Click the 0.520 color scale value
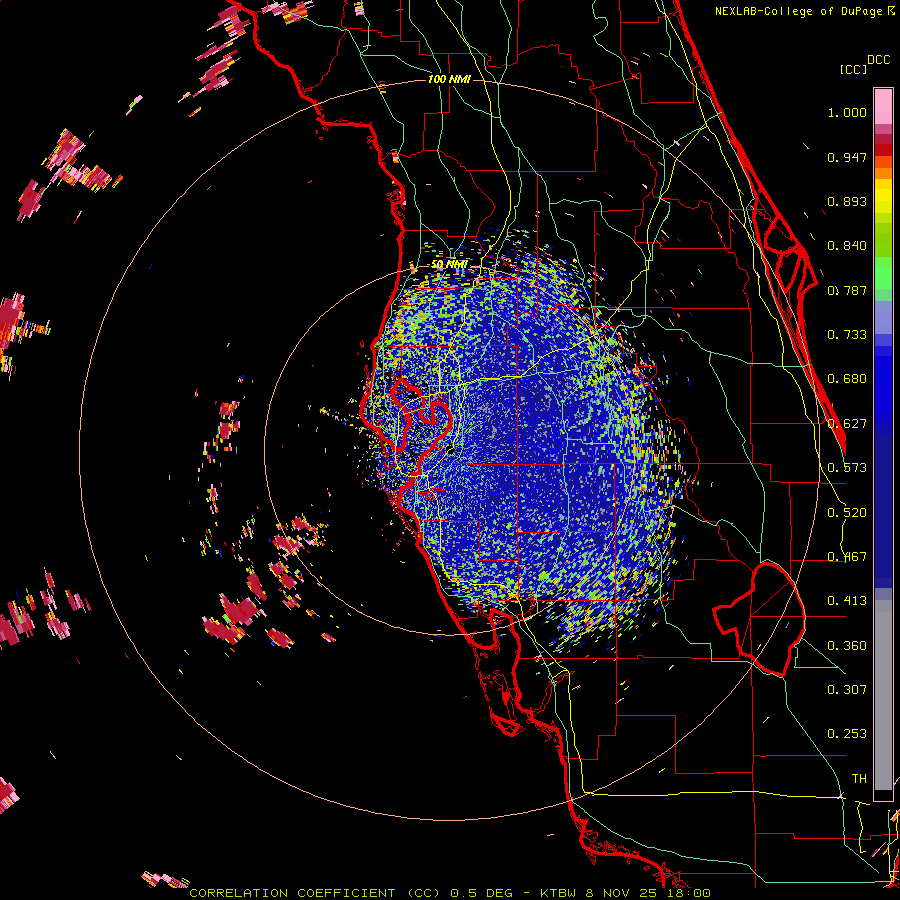Screen dimensions: 900x900 (x=847, y=513)
